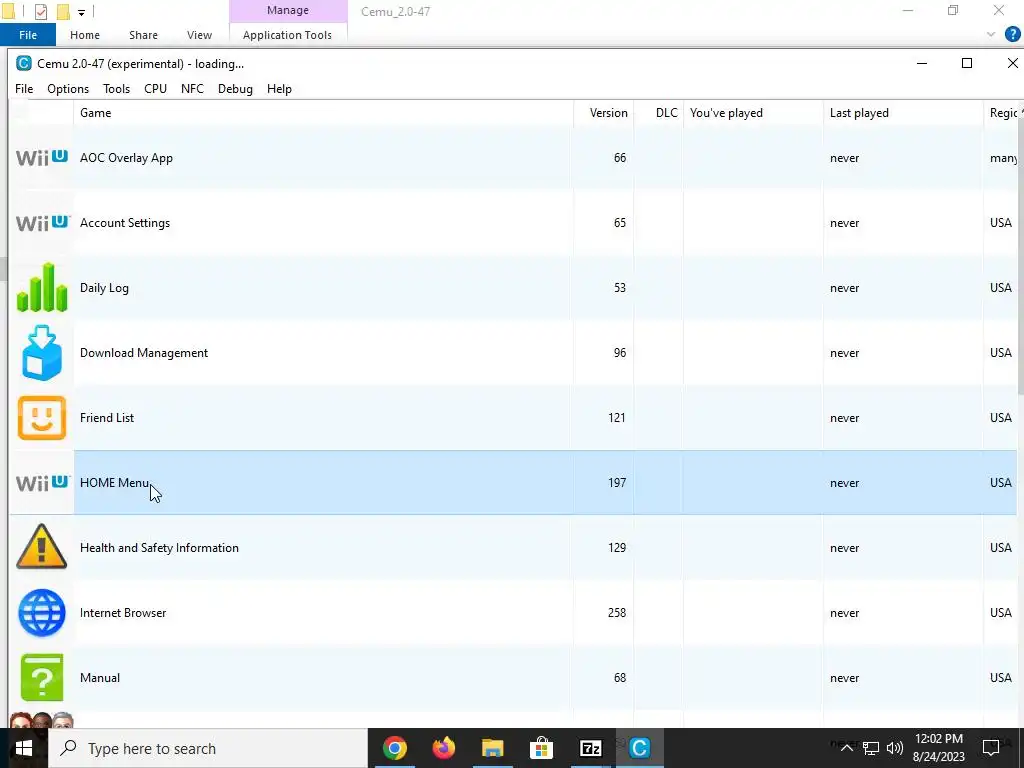Open Microsoft Store from the taskbar

click(541, 748)
